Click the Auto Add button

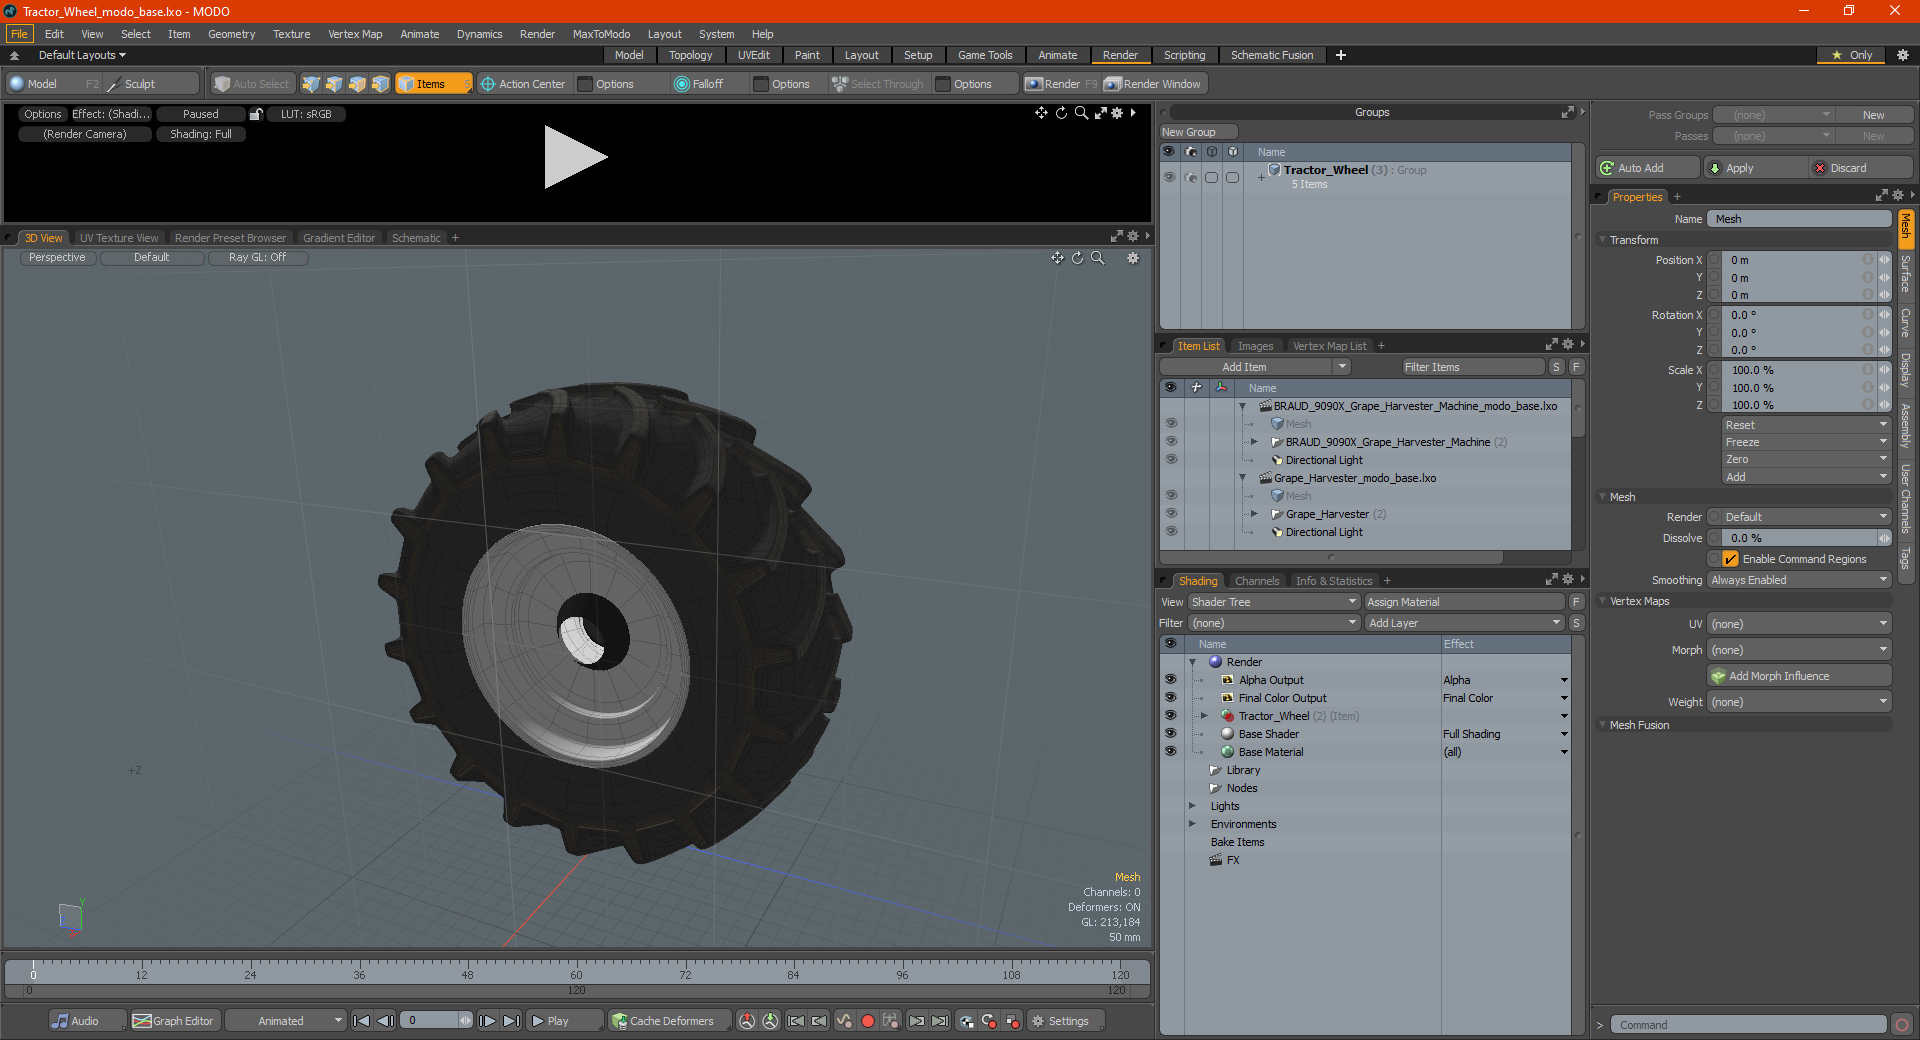tap(1648, 168)
